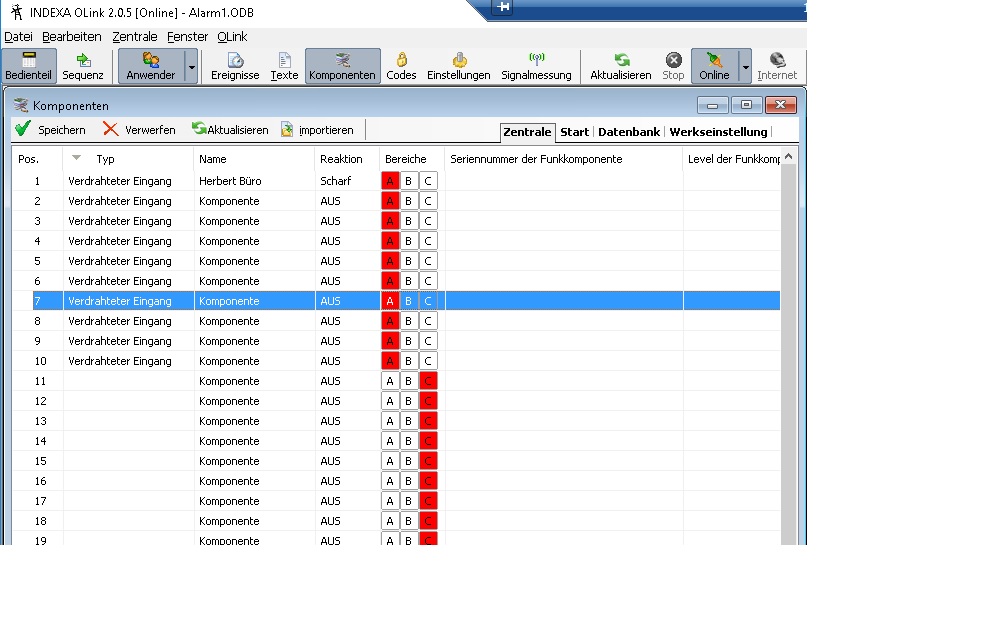
Task: Click the vertical scrollbar of the table
Action: 789,350
